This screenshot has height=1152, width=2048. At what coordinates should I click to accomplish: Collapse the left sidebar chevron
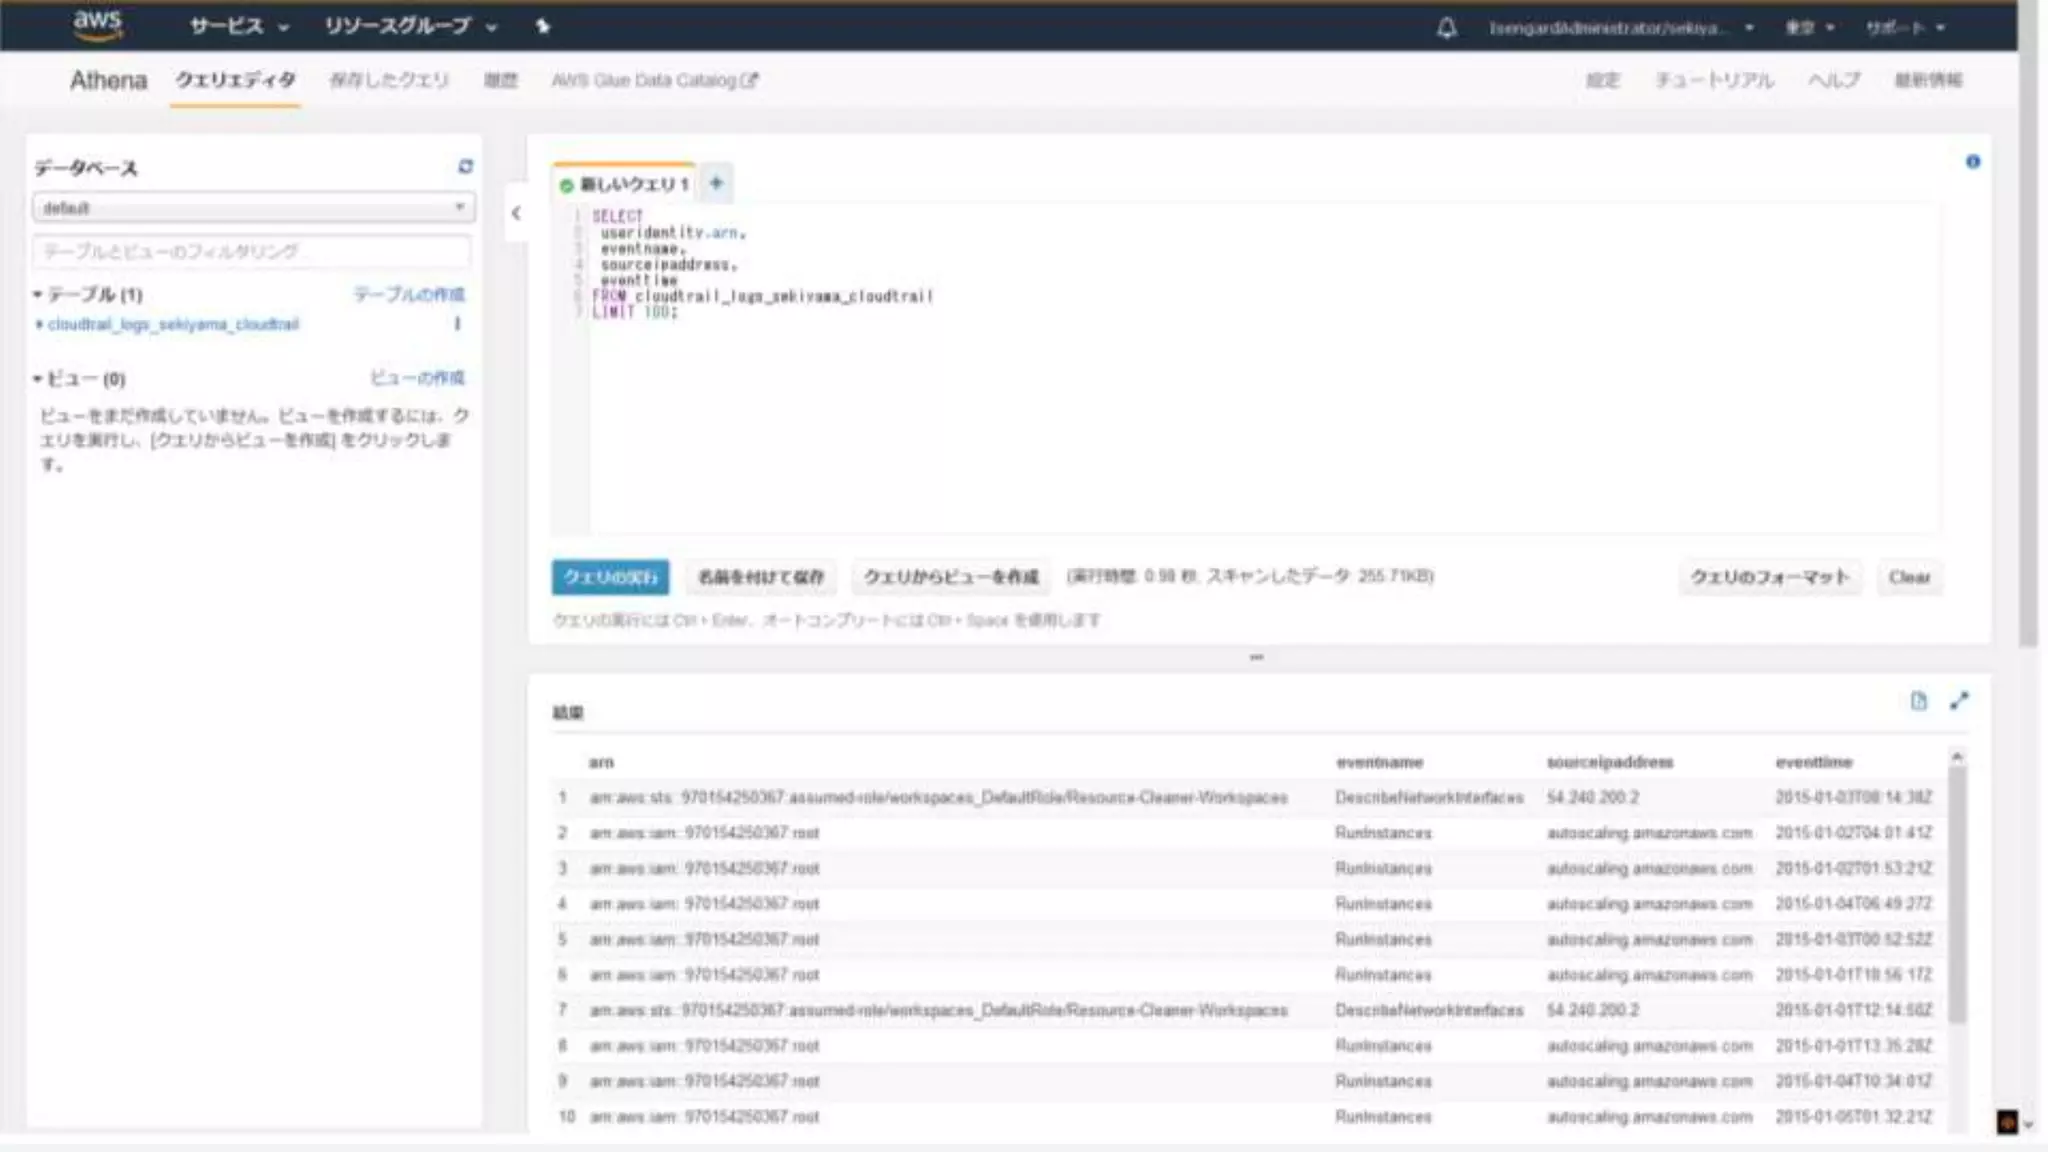(x=516, y=213)
